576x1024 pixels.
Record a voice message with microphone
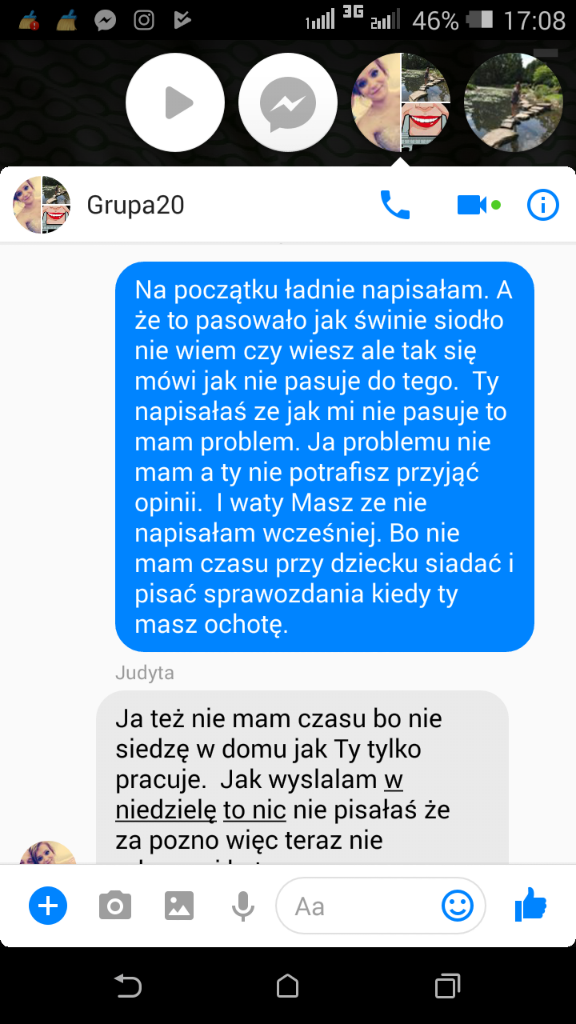[243, 906]
